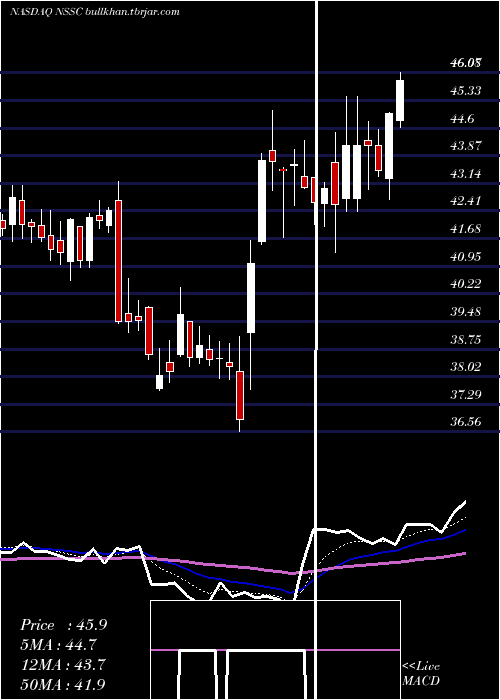Click the Live MACD label
500x700 pixels.
click(421, 673)
